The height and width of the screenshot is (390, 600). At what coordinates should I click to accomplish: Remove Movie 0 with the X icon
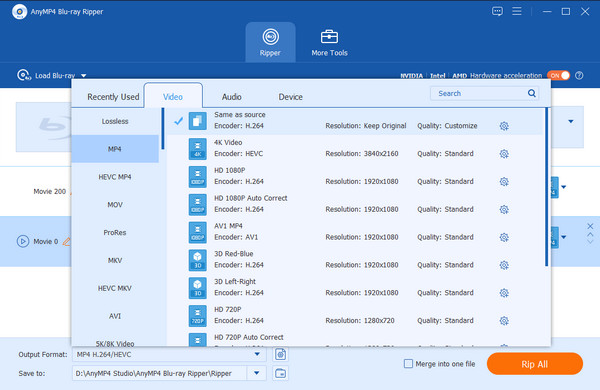[x=590, y=226]
